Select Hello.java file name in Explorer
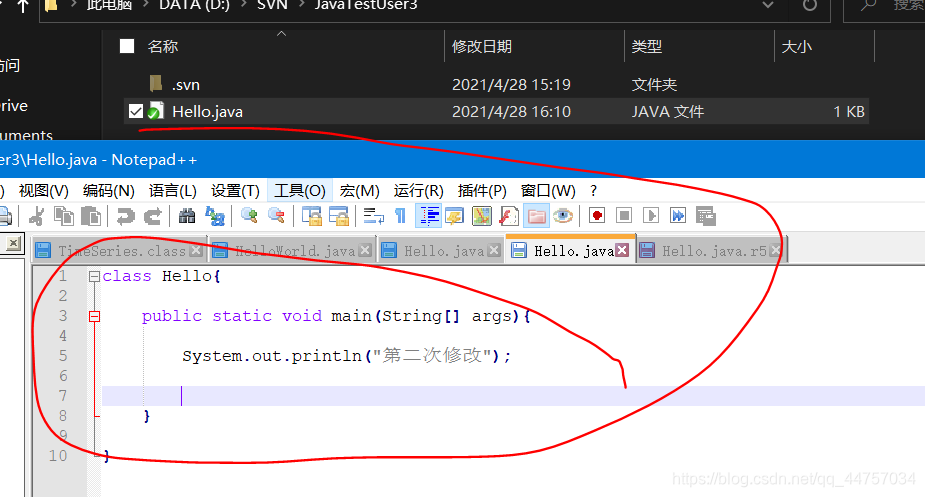925x497 pixels. 207,112
